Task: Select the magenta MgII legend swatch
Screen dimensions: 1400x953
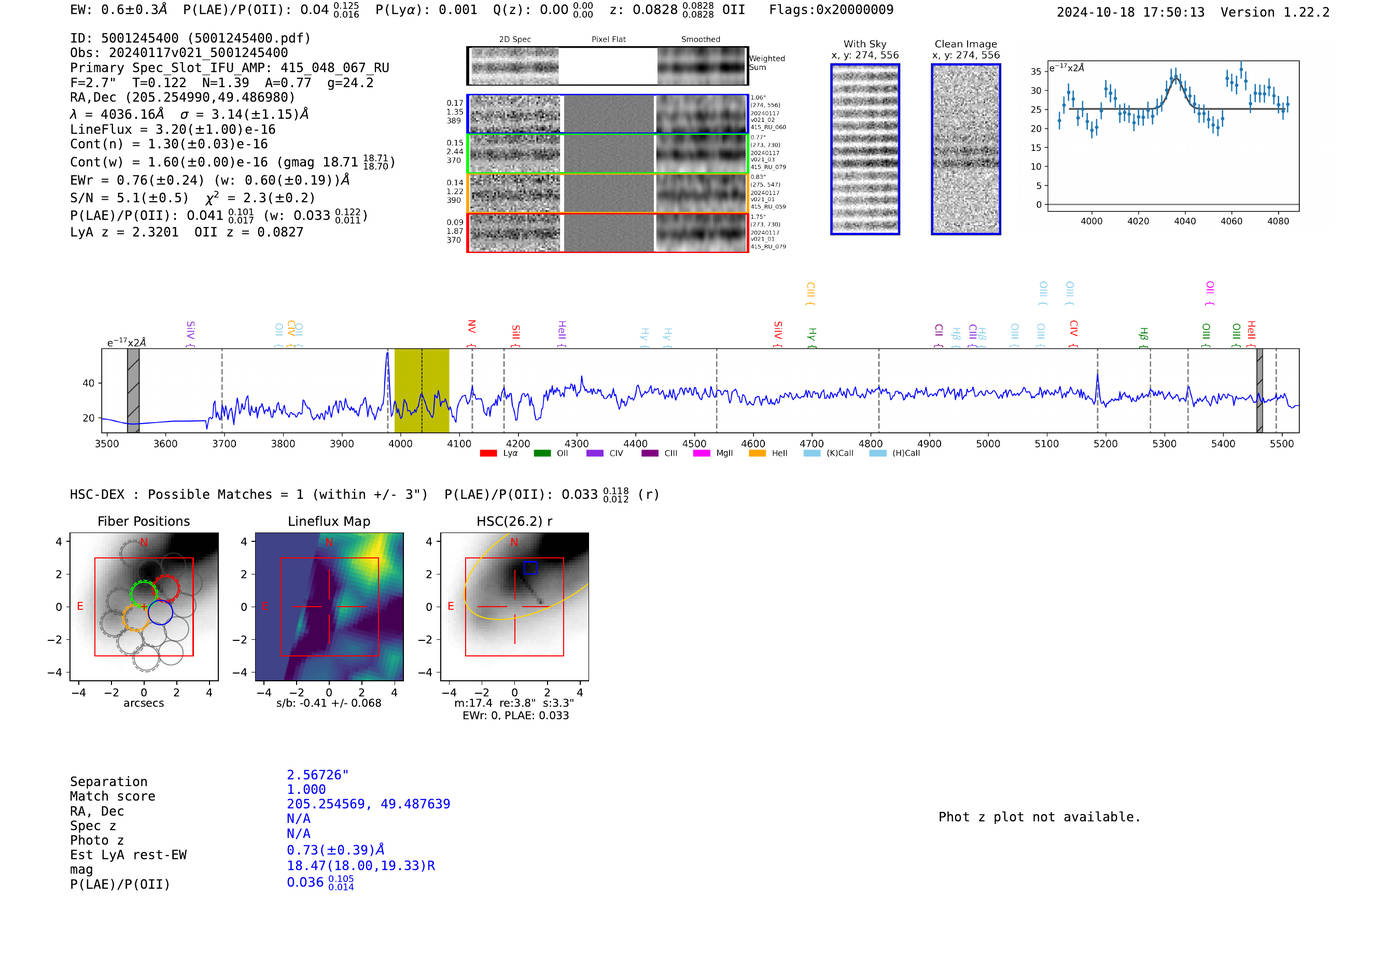Action: click(x=701, y=454)
